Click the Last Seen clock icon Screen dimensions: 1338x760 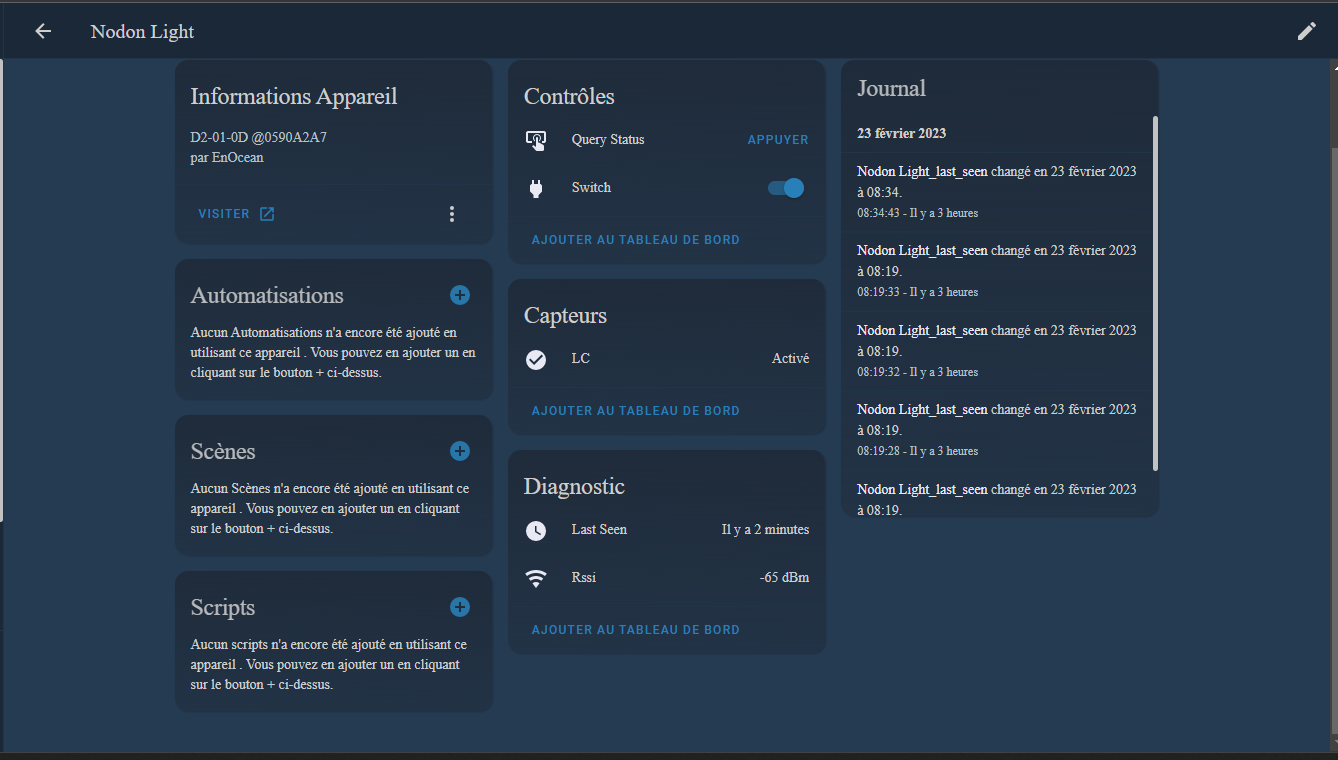click(536, 530)
